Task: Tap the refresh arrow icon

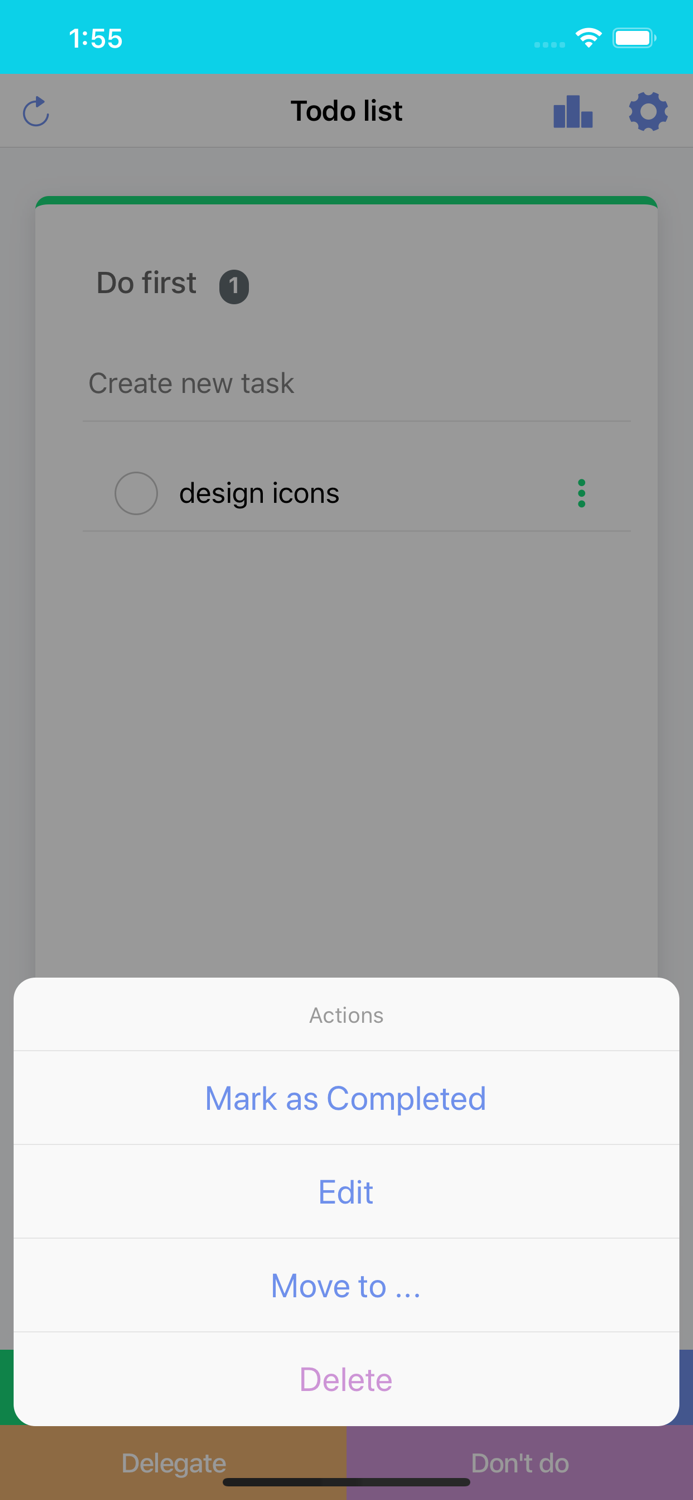Action: (x=36, y=111)
